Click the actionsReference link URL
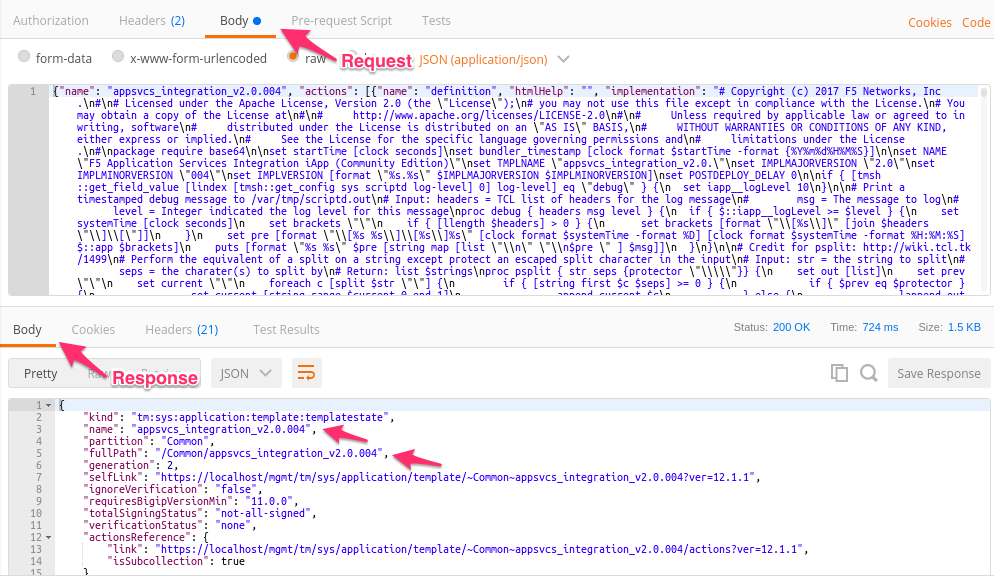Image resolution: width=994 pixels, height=576 pixels. (x=479, y=549)
